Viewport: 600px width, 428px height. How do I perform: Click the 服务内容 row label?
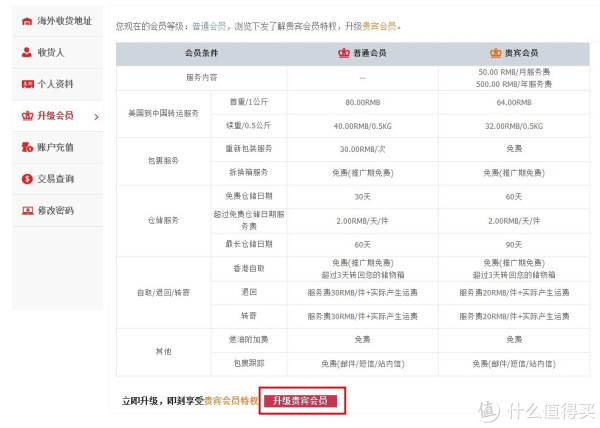(201, 78)
